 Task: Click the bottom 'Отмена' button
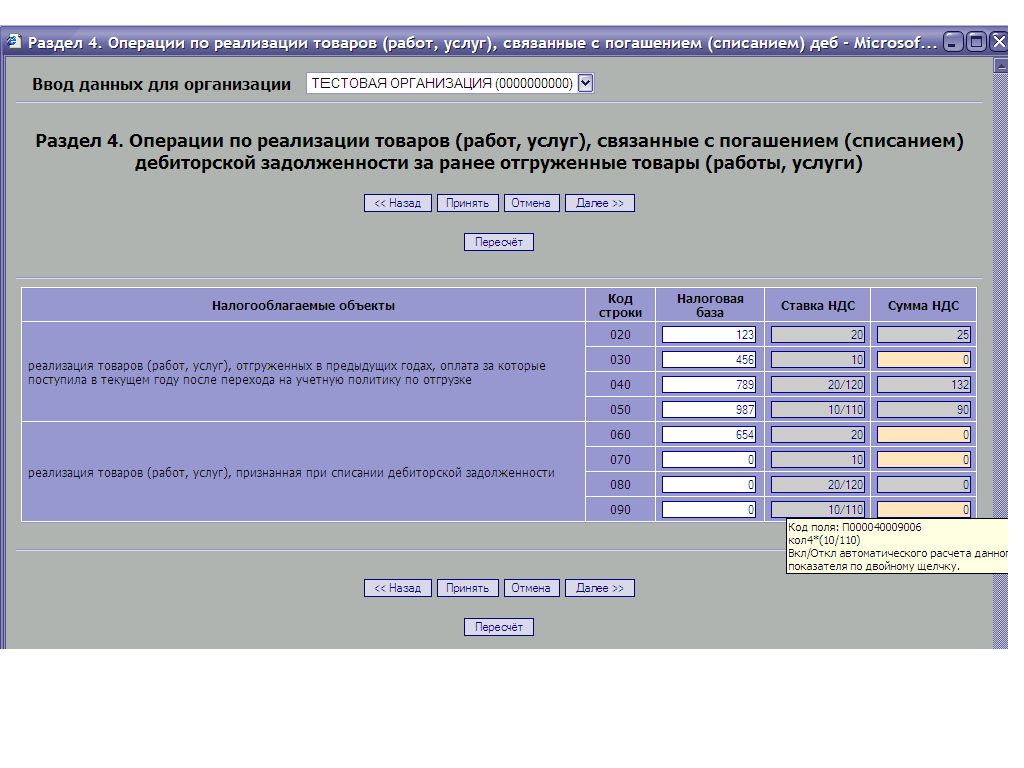pos(531,588)
